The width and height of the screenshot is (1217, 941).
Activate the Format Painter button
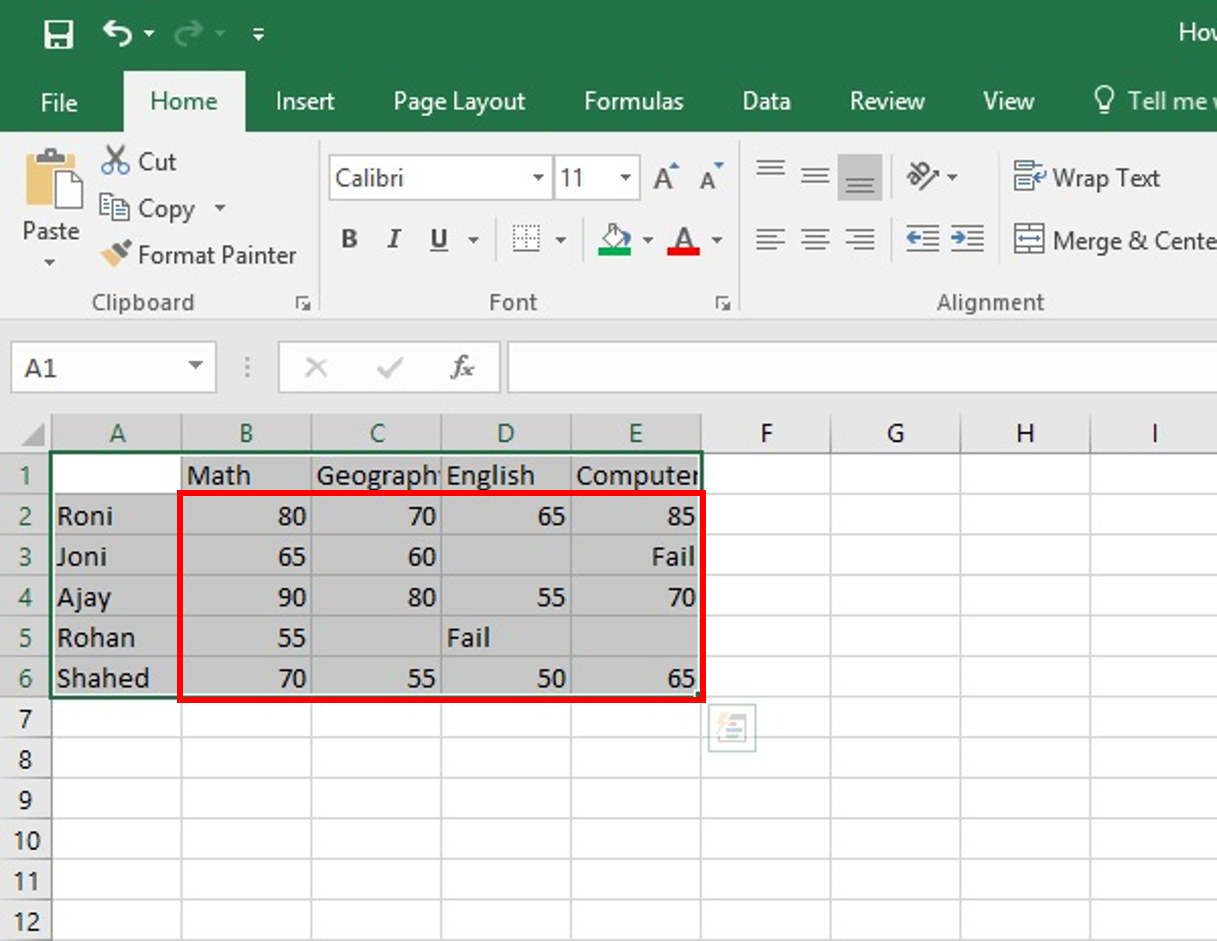[x=198, y=255]
